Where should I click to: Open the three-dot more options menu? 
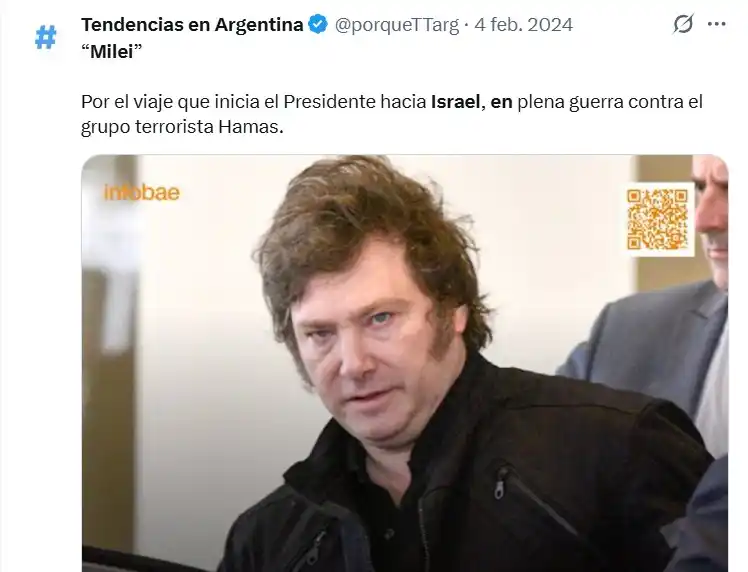717,24
